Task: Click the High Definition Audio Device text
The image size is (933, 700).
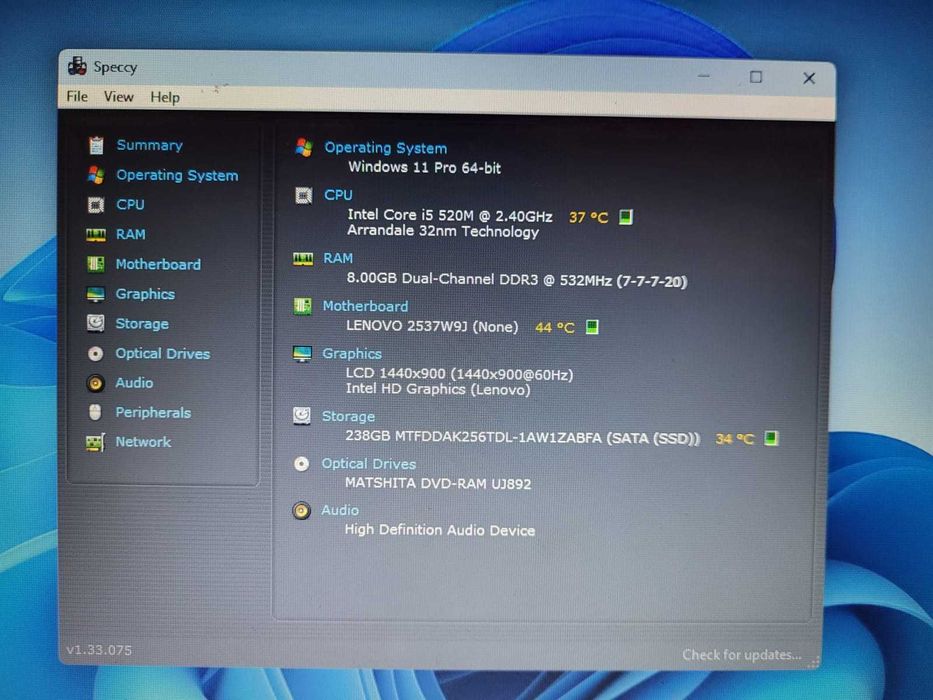Action: [440, 530]
